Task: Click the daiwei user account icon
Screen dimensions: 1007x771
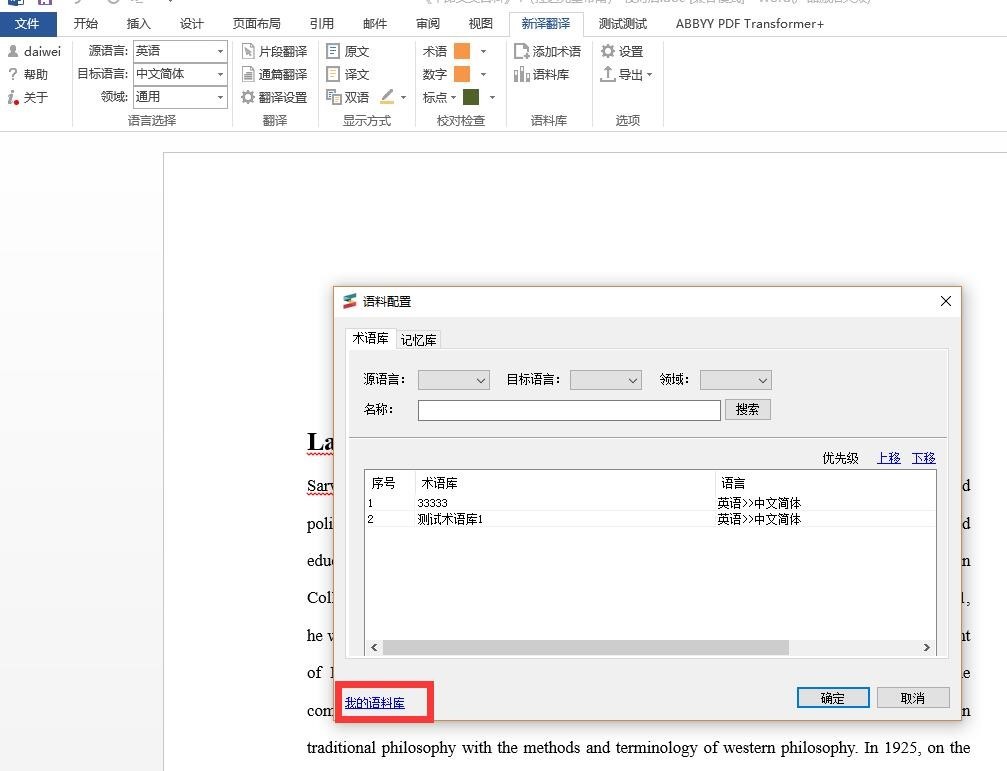Action: [x=13, y=51]
